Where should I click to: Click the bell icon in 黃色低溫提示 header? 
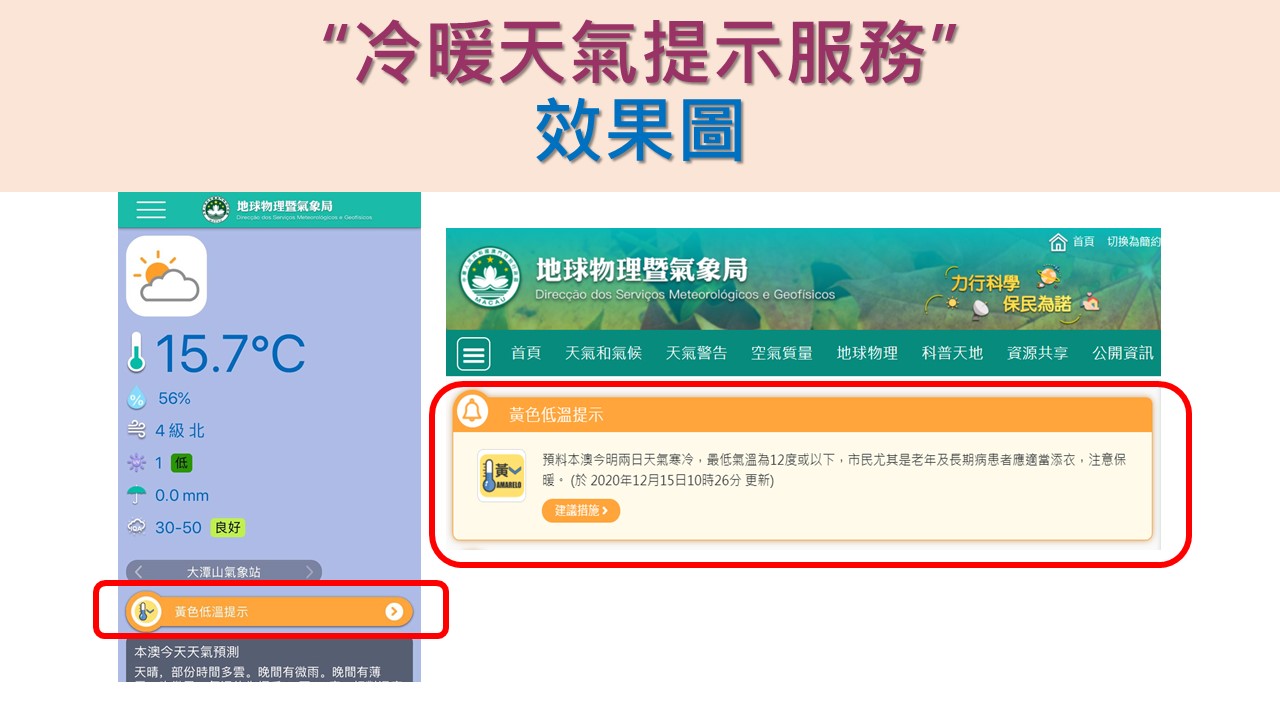point(472,411)
